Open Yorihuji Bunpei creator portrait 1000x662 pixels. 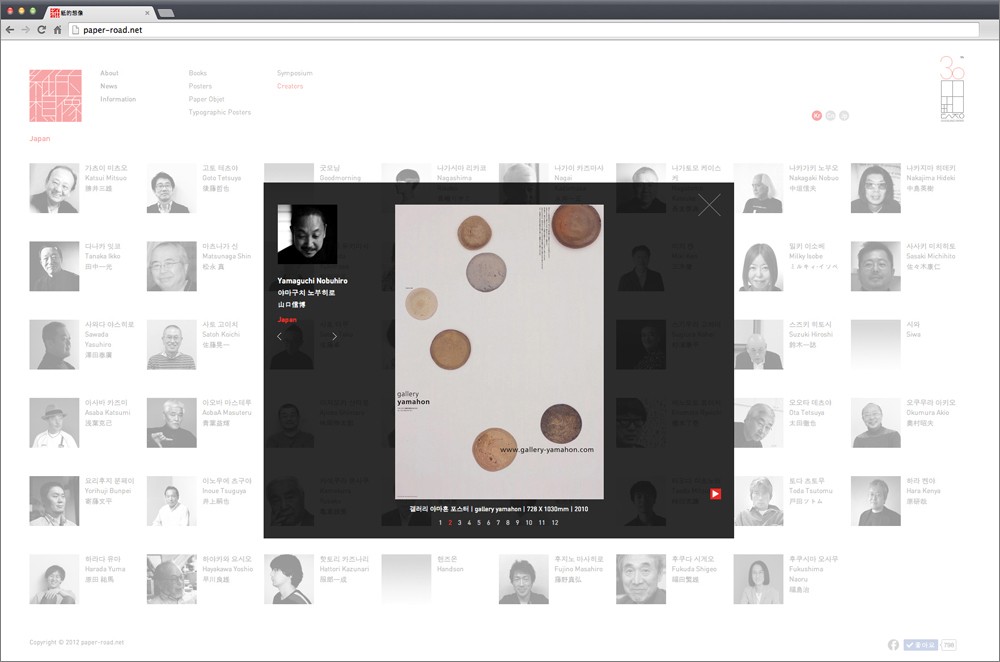pyautogui.click(x=54, y=501)
